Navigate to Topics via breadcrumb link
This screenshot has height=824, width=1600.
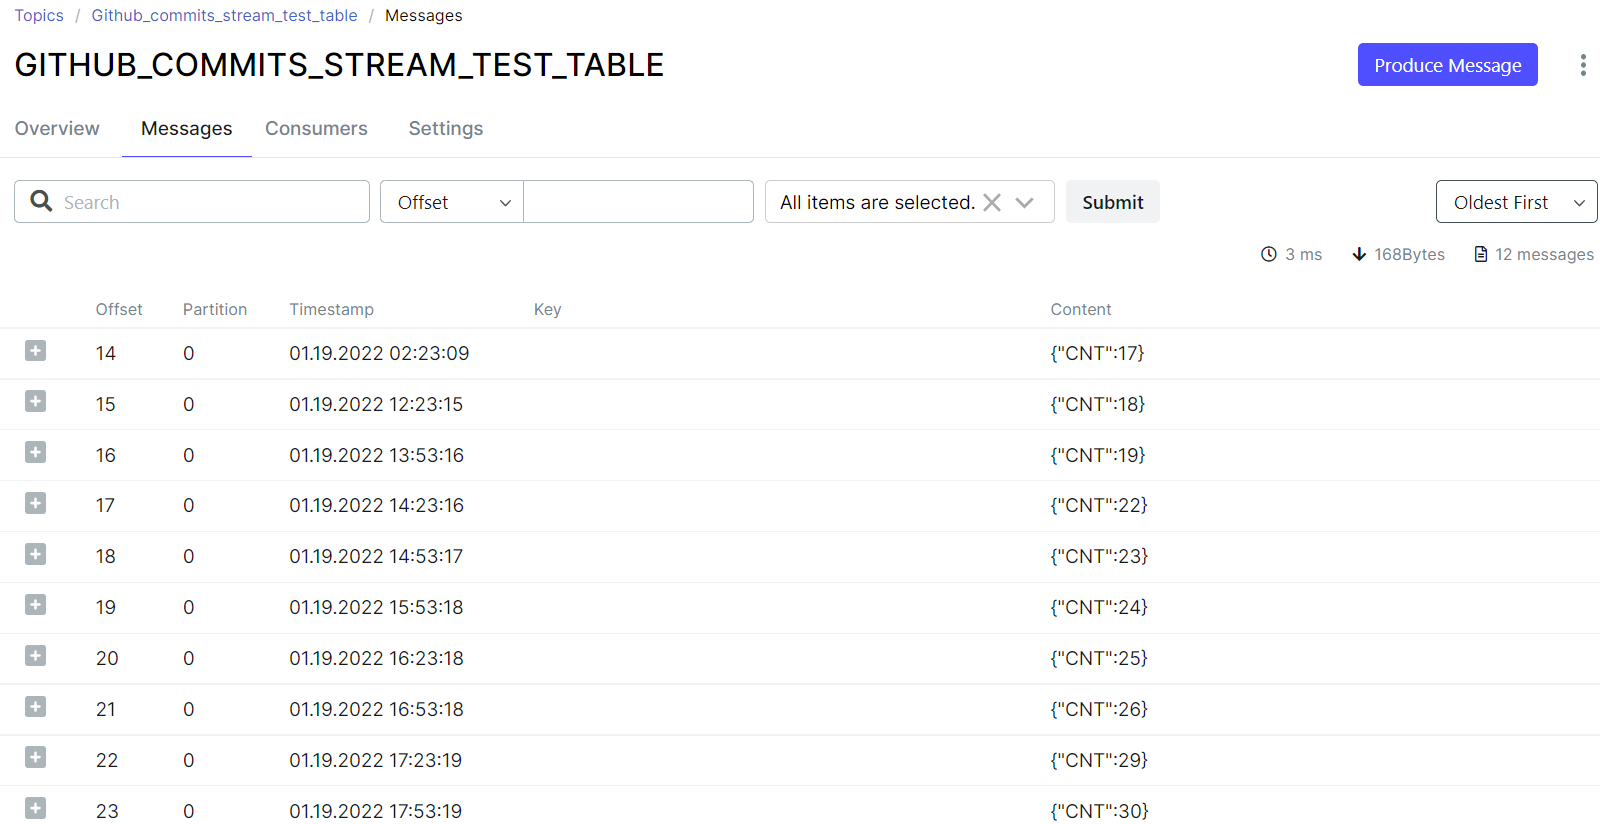(39, 15)
